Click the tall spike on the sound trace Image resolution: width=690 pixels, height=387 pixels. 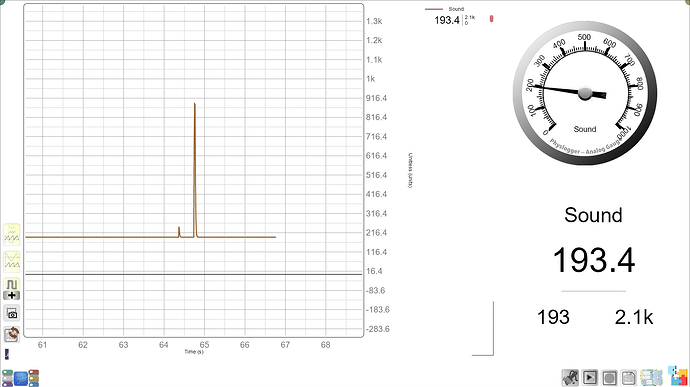click(x=195, y=170)
